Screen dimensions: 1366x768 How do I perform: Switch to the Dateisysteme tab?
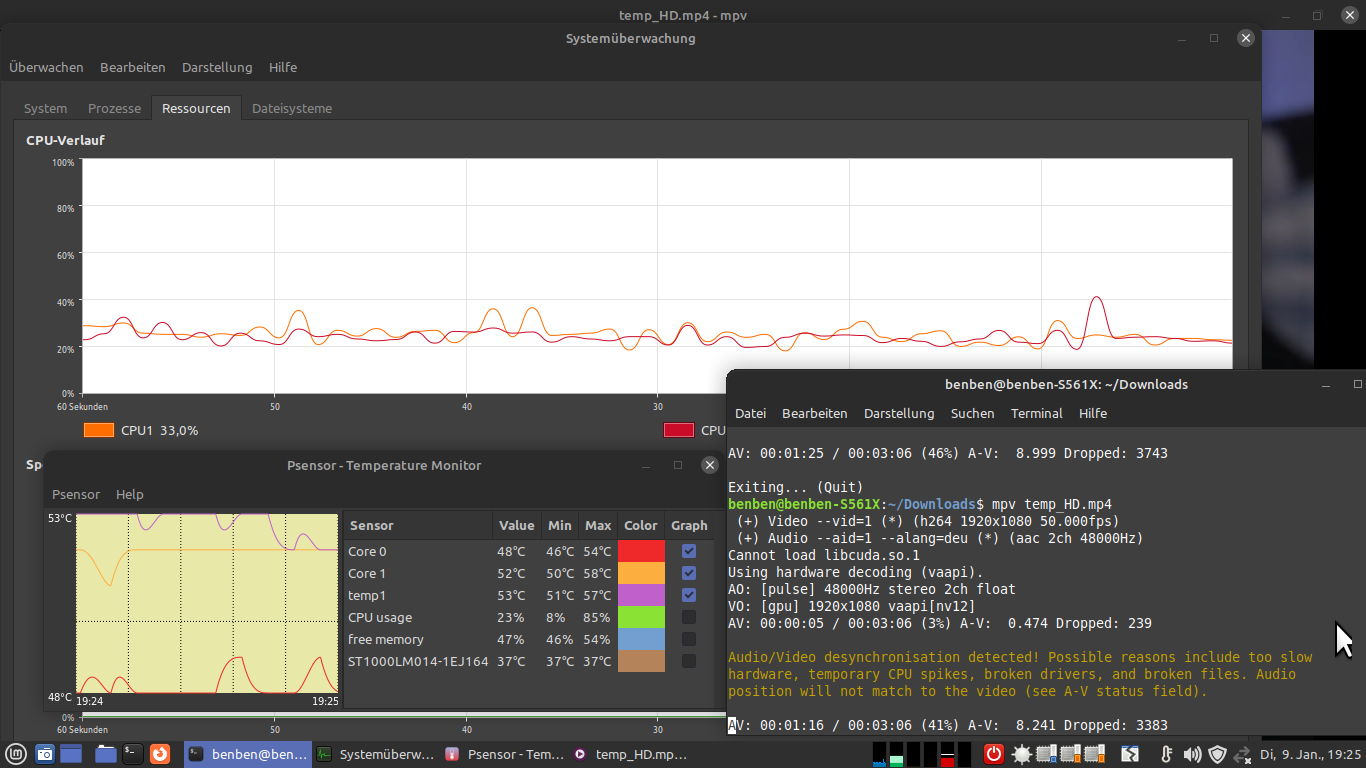point(292,108)
